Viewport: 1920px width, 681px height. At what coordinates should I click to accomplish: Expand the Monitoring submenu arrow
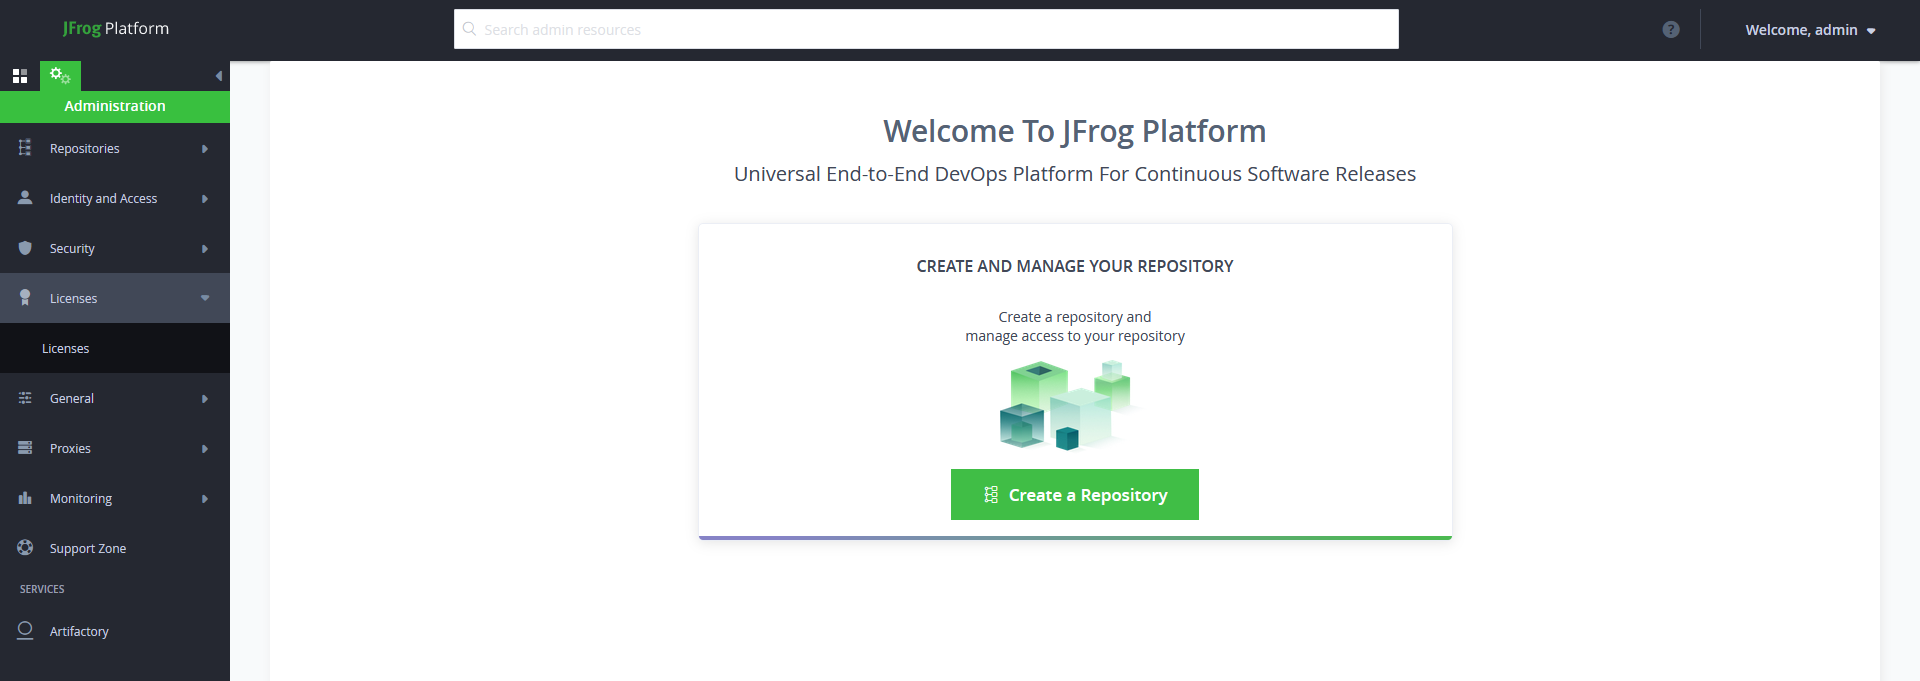[205, 499]
